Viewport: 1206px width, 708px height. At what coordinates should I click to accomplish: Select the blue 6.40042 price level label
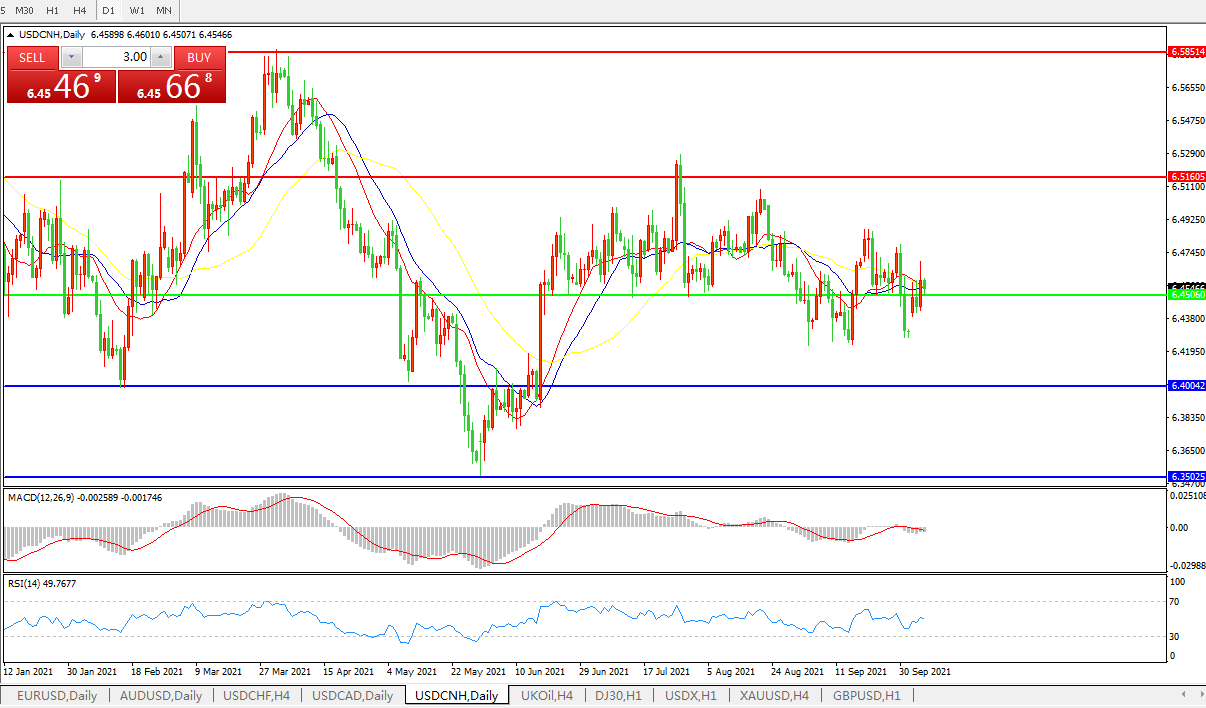[x=1186, y=385]
